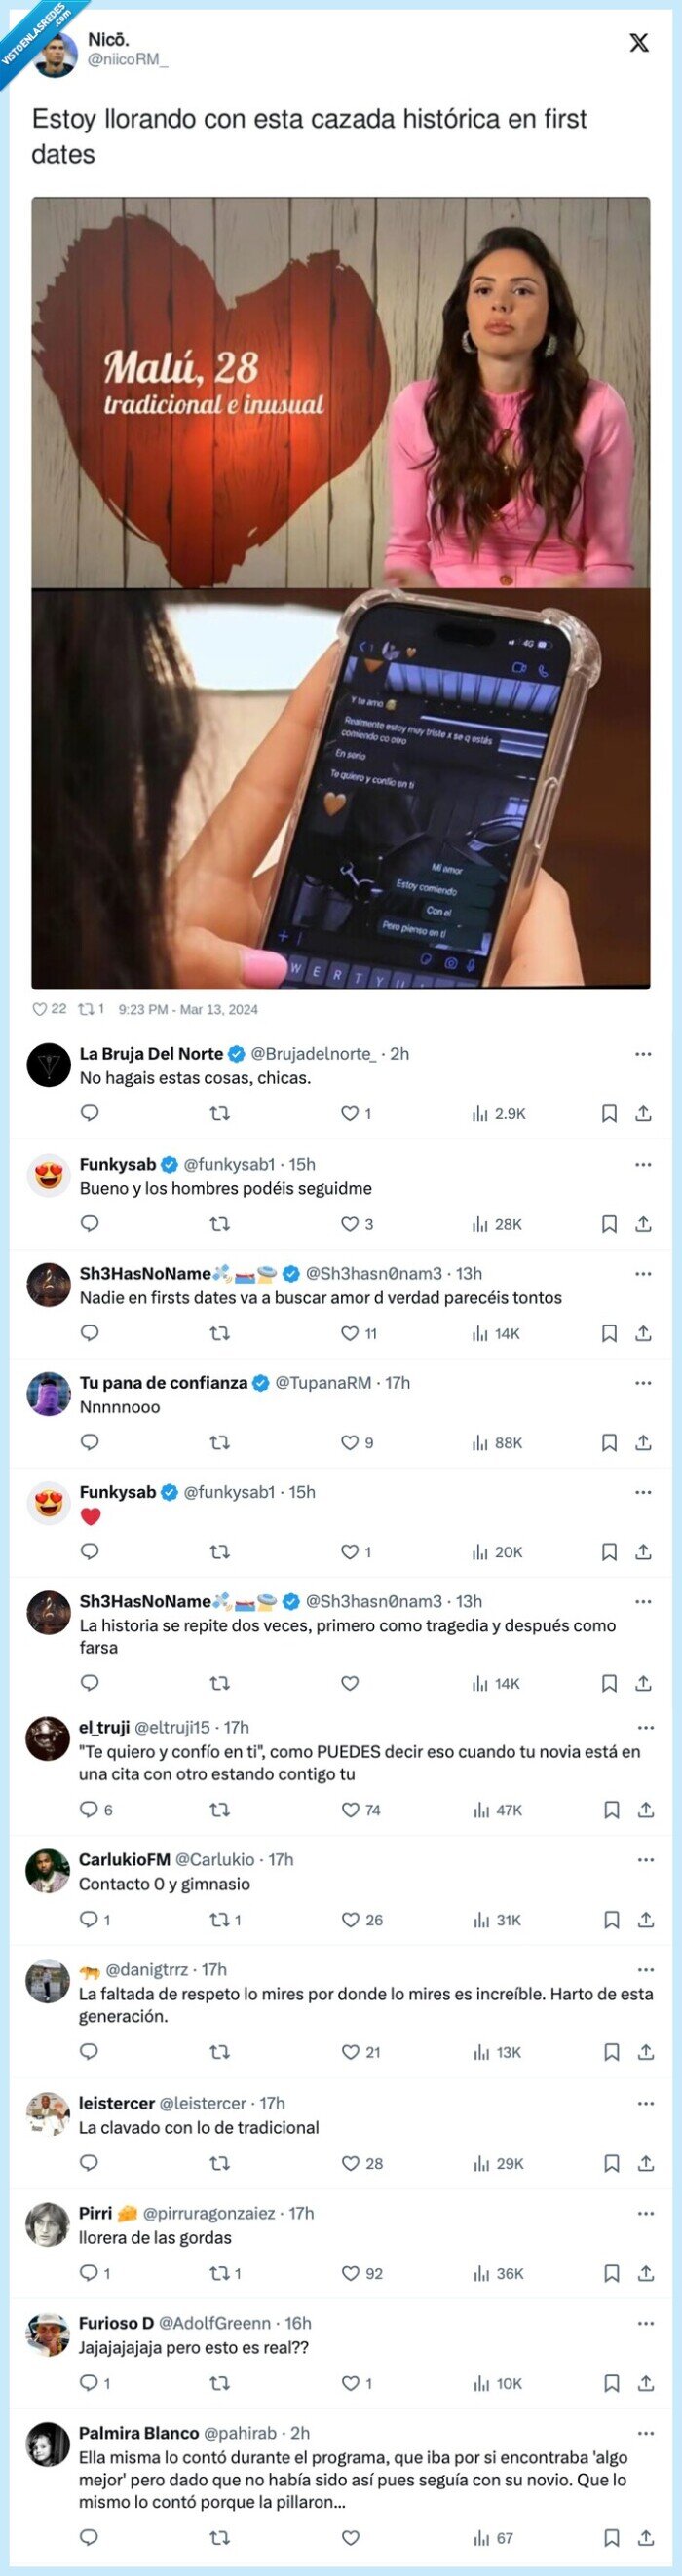
Task: Open @niicoRM_ profile handle
Action: coord(127,59)
